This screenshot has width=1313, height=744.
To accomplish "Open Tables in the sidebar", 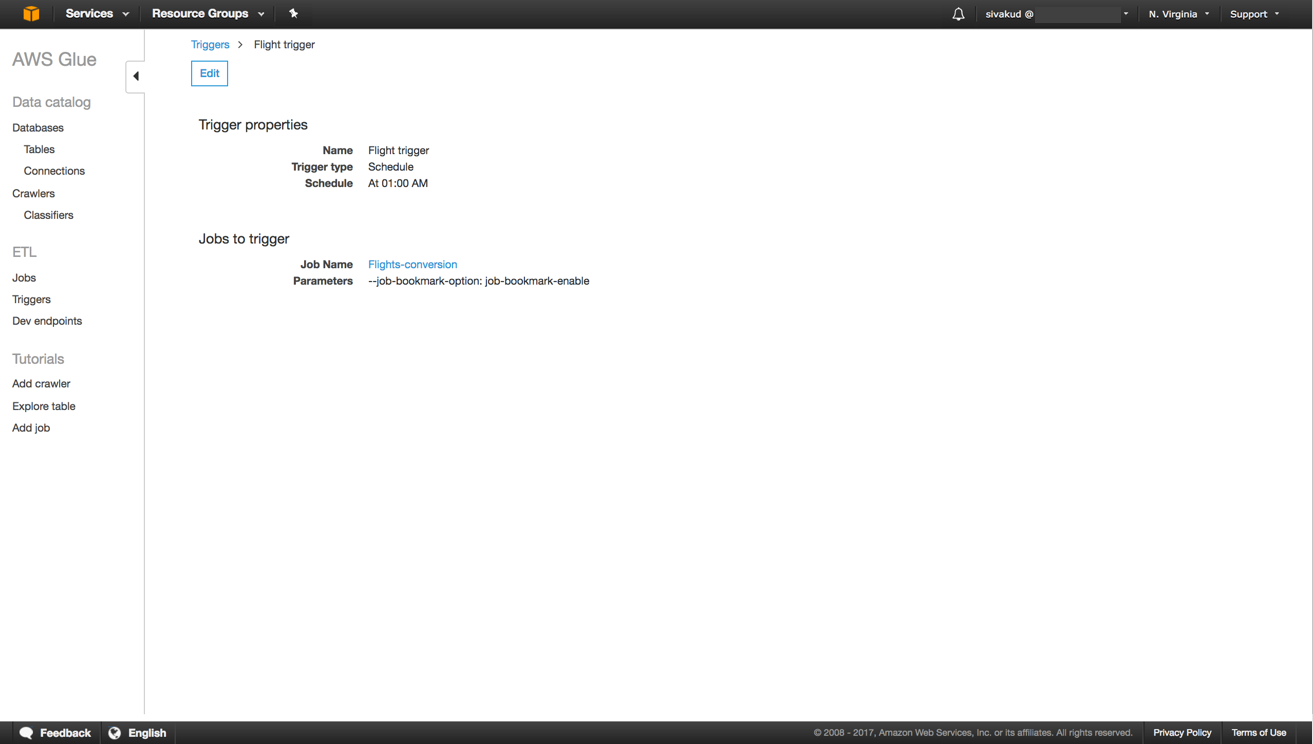I will pyautogui.click(x=39, y=150).
